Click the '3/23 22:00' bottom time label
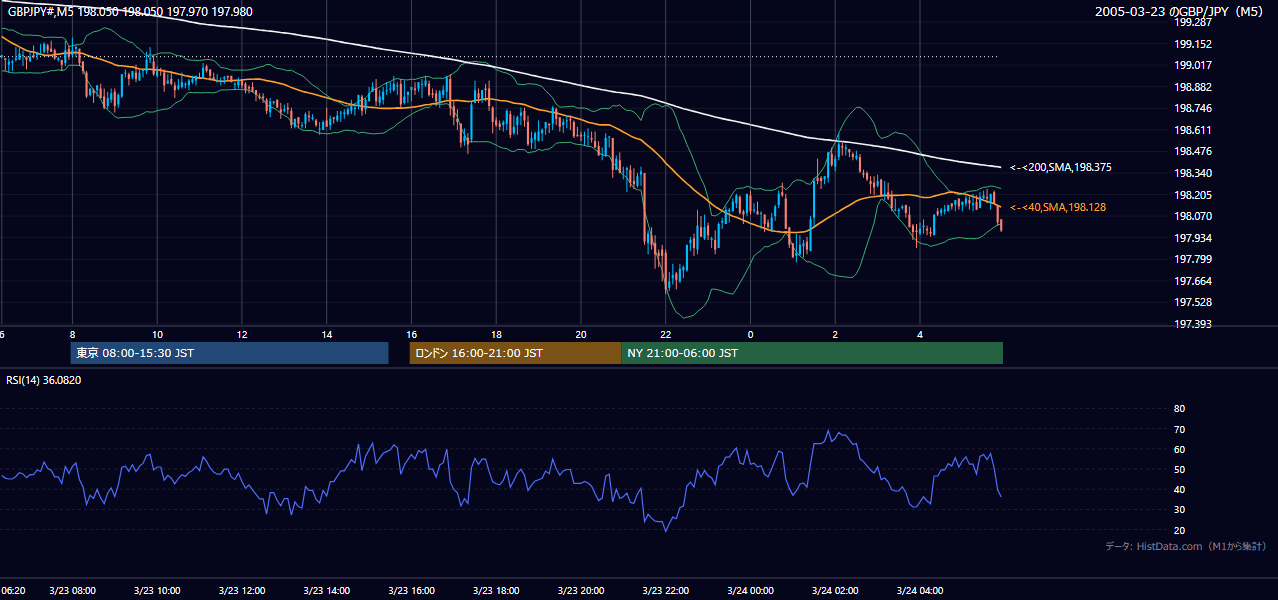Viewport: 1278px width, 600px height. pos(666,590)
